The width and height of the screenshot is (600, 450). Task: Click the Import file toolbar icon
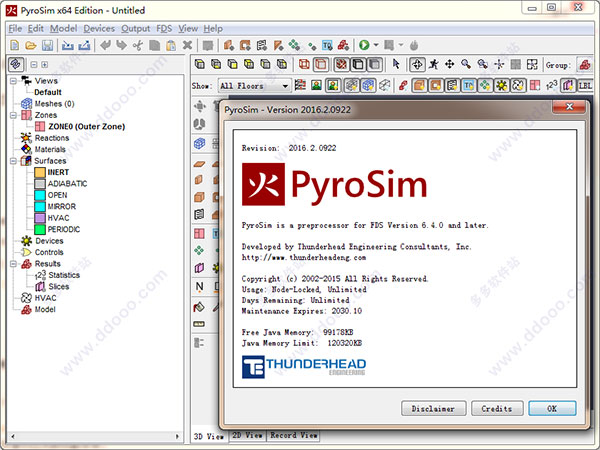[68, 46]
